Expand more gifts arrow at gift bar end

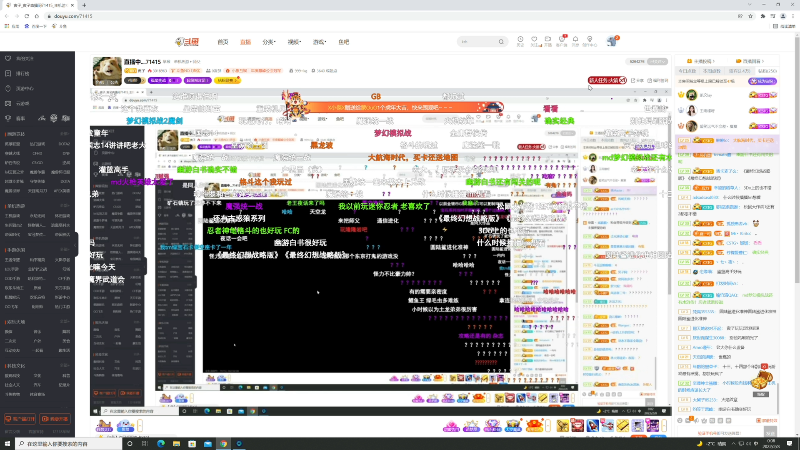664,425
